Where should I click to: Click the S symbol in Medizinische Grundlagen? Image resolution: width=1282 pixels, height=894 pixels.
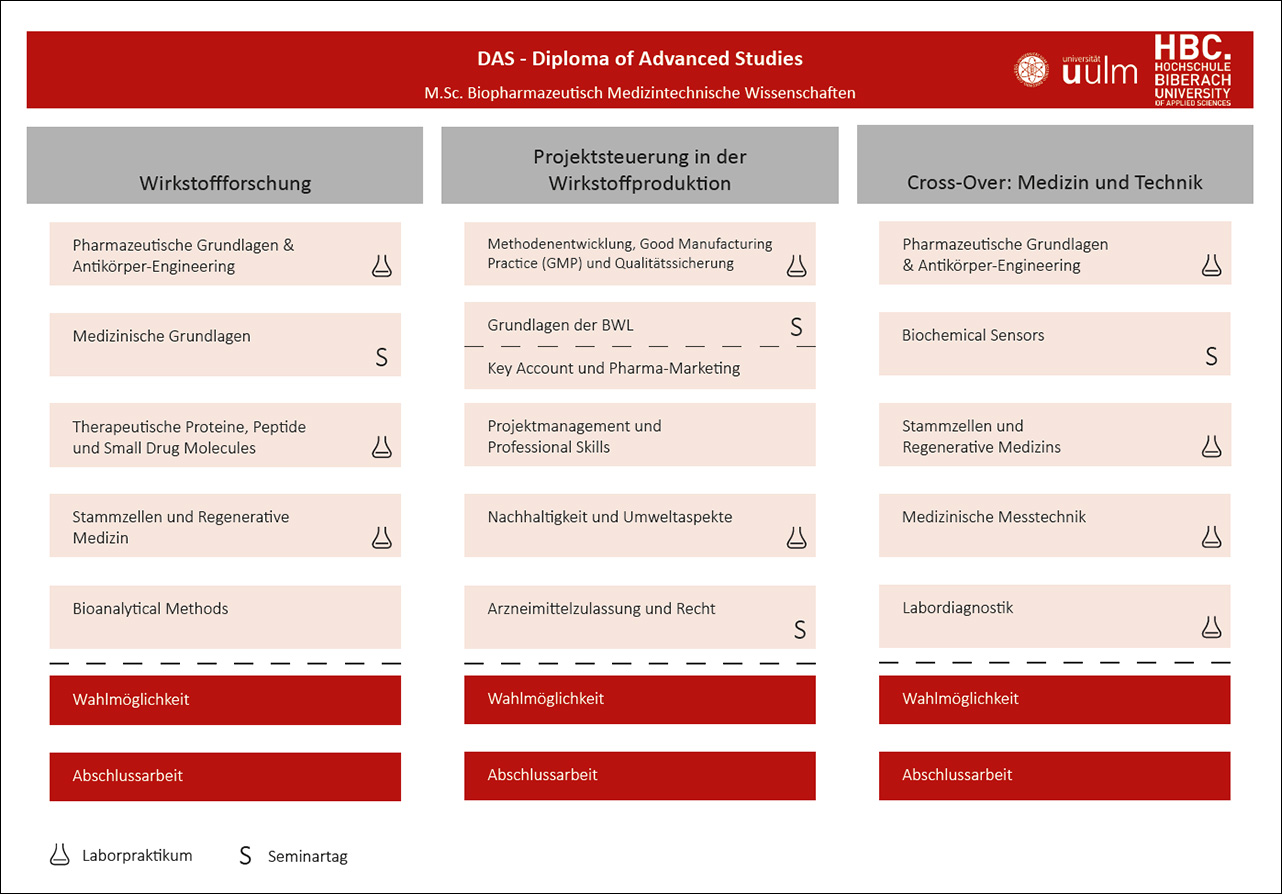pos(381,357)
